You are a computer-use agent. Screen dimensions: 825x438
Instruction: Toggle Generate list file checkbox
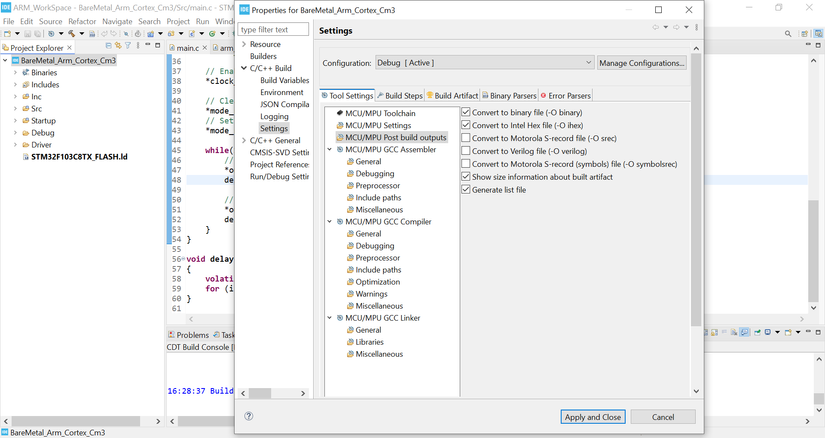(x=466, y=189)
